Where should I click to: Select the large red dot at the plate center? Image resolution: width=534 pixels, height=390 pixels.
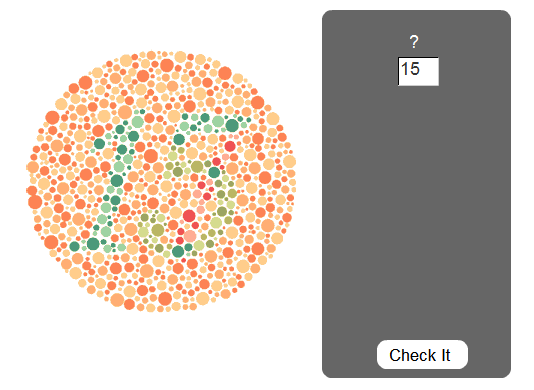189,216
